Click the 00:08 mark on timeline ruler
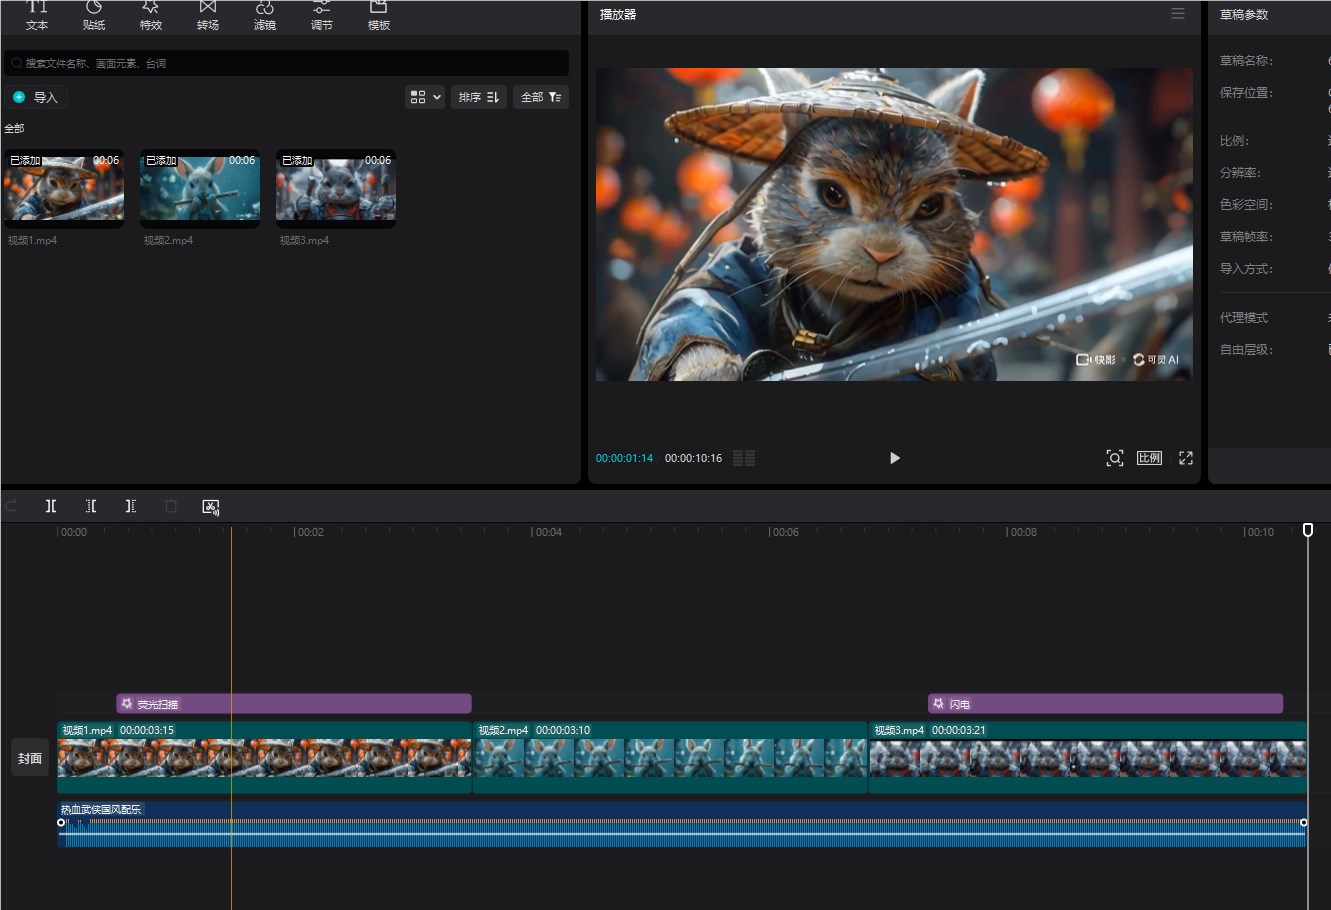The image size is (1331, 910). click(x=1021, y=532)
